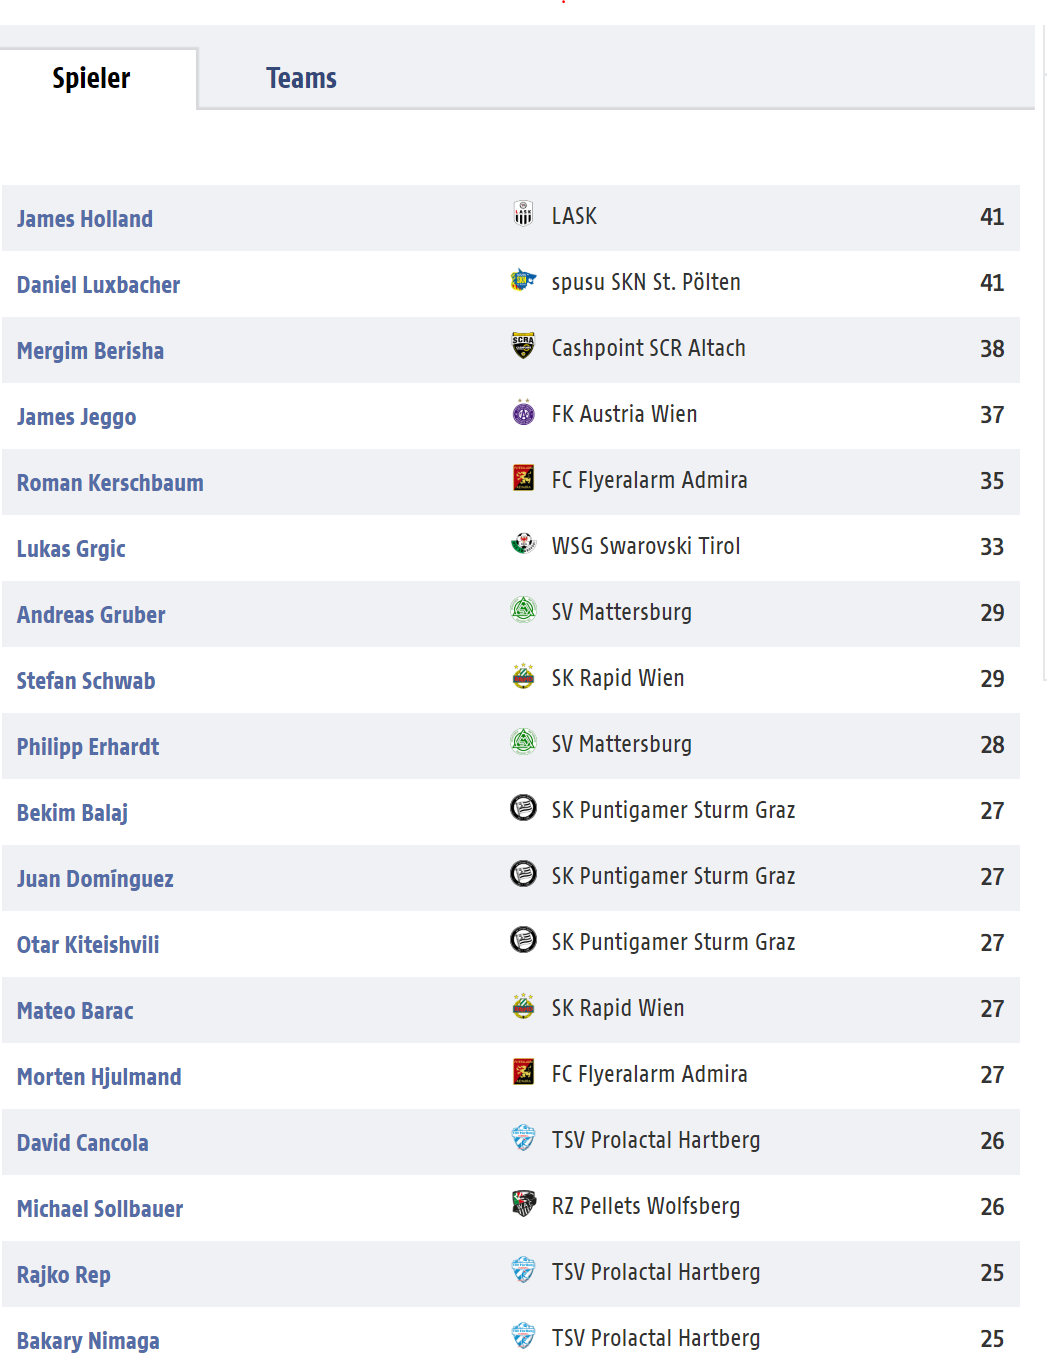This screenshot has height=1367, width=1047.
Task: Click the SCR Altach crest icon
Action: point(523,346)
